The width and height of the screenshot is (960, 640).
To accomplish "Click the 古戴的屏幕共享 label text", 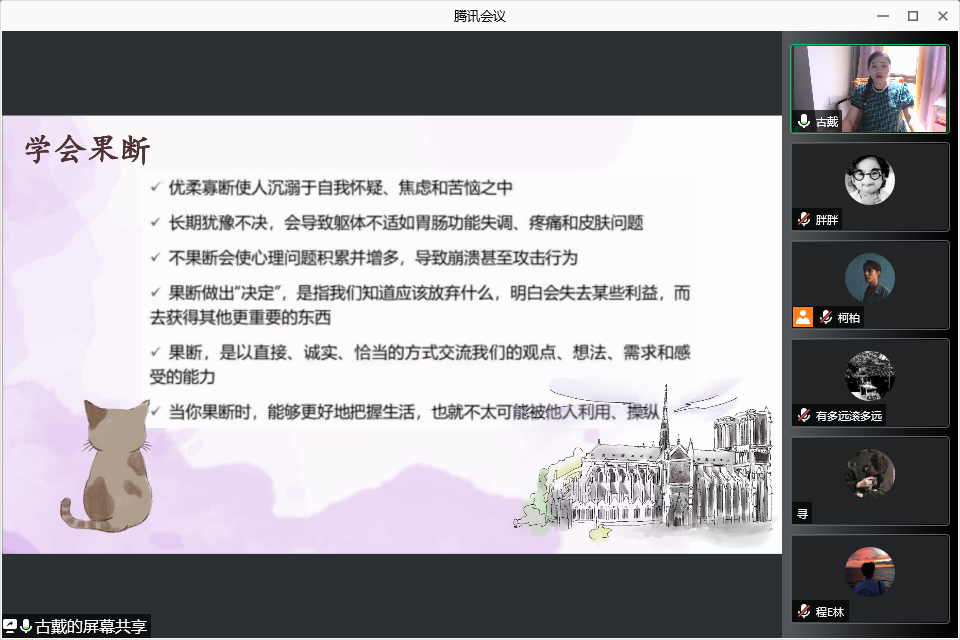I will click(91, 627).
